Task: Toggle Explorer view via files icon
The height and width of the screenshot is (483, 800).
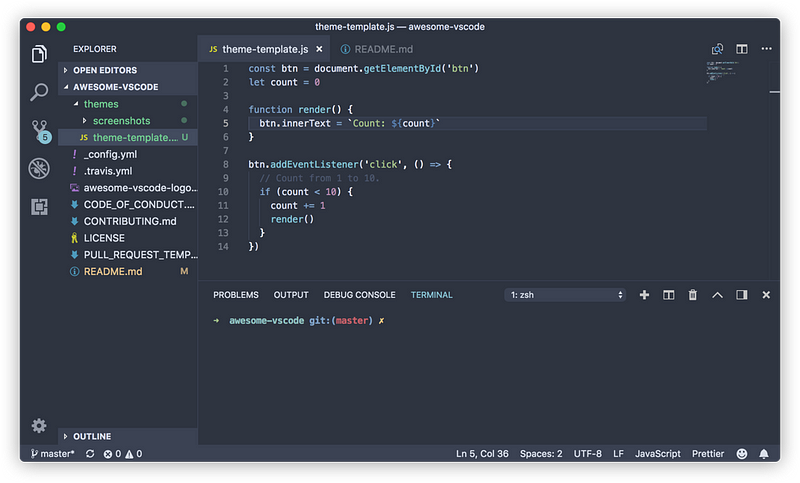Action: [x=39, y=54]
